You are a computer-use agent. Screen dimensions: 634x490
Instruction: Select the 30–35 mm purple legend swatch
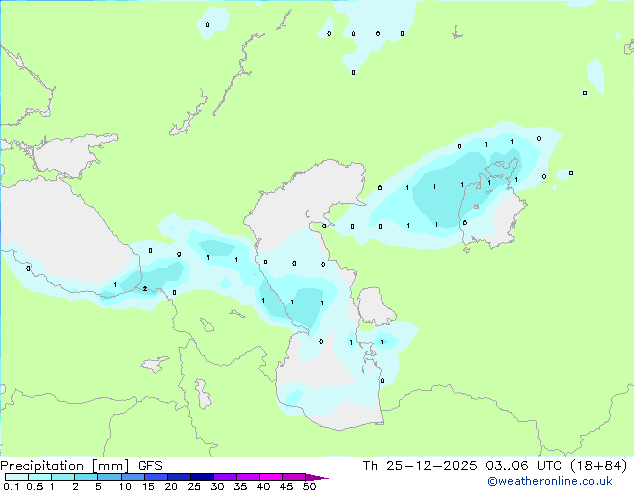click(x=224, y=477)
